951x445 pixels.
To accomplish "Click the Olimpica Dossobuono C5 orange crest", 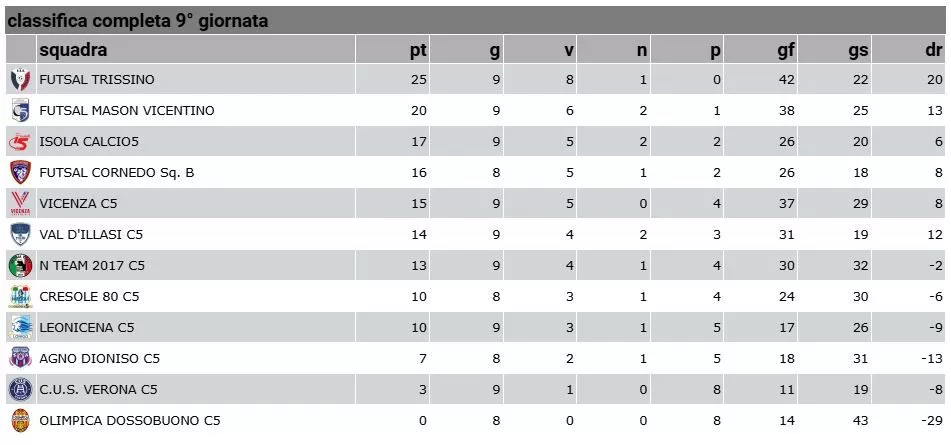I will [21, 421].
